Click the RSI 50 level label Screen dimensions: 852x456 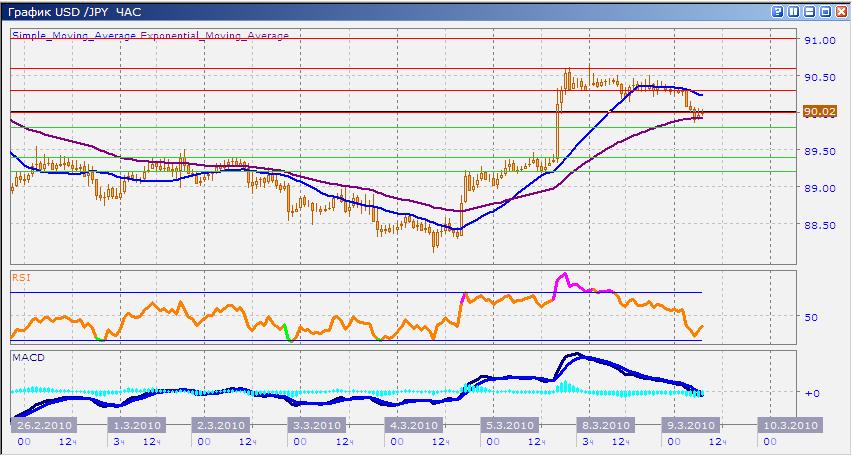pos(812,317)
